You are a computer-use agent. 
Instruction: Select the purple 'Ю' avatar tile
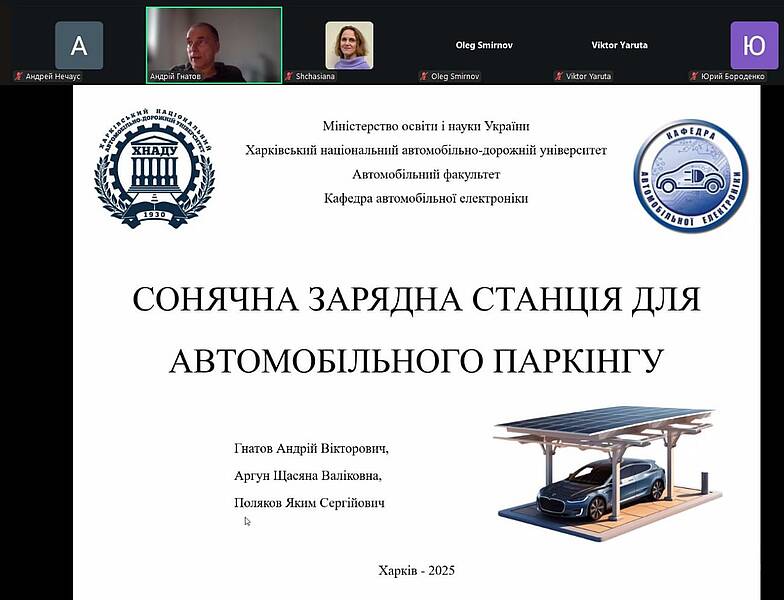click(754, 45)
